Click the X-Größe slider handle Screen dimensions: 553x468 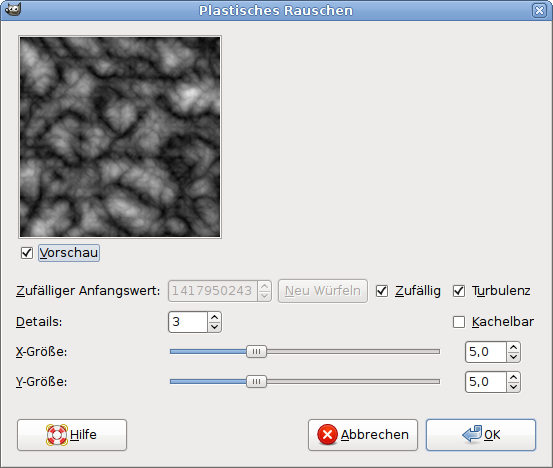pos(256,352)
